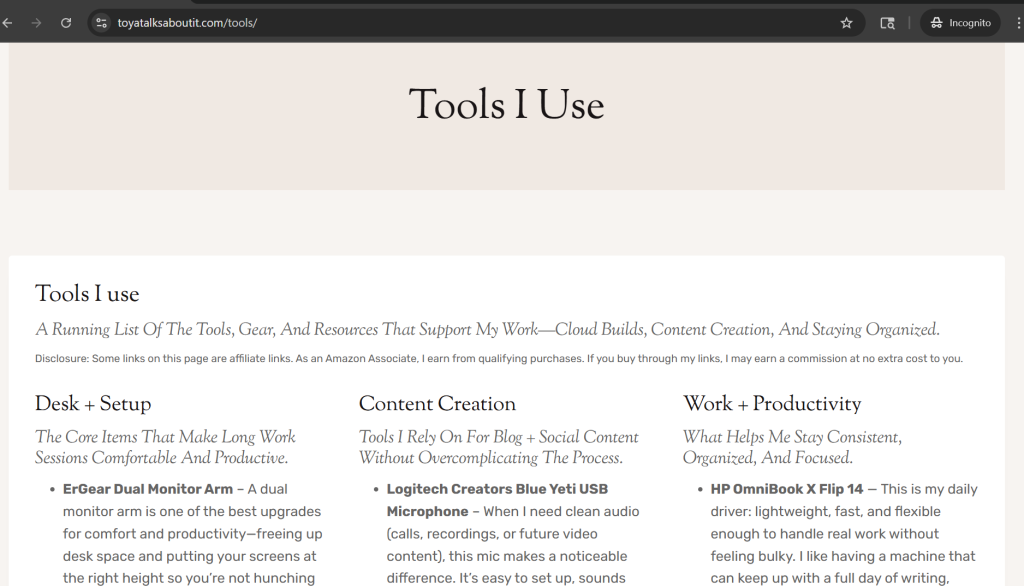This screenshot has width=1024, height=586.
Task: Open the ErGear Dual Monitor Arm link
Action: click(x=146, y=489)
